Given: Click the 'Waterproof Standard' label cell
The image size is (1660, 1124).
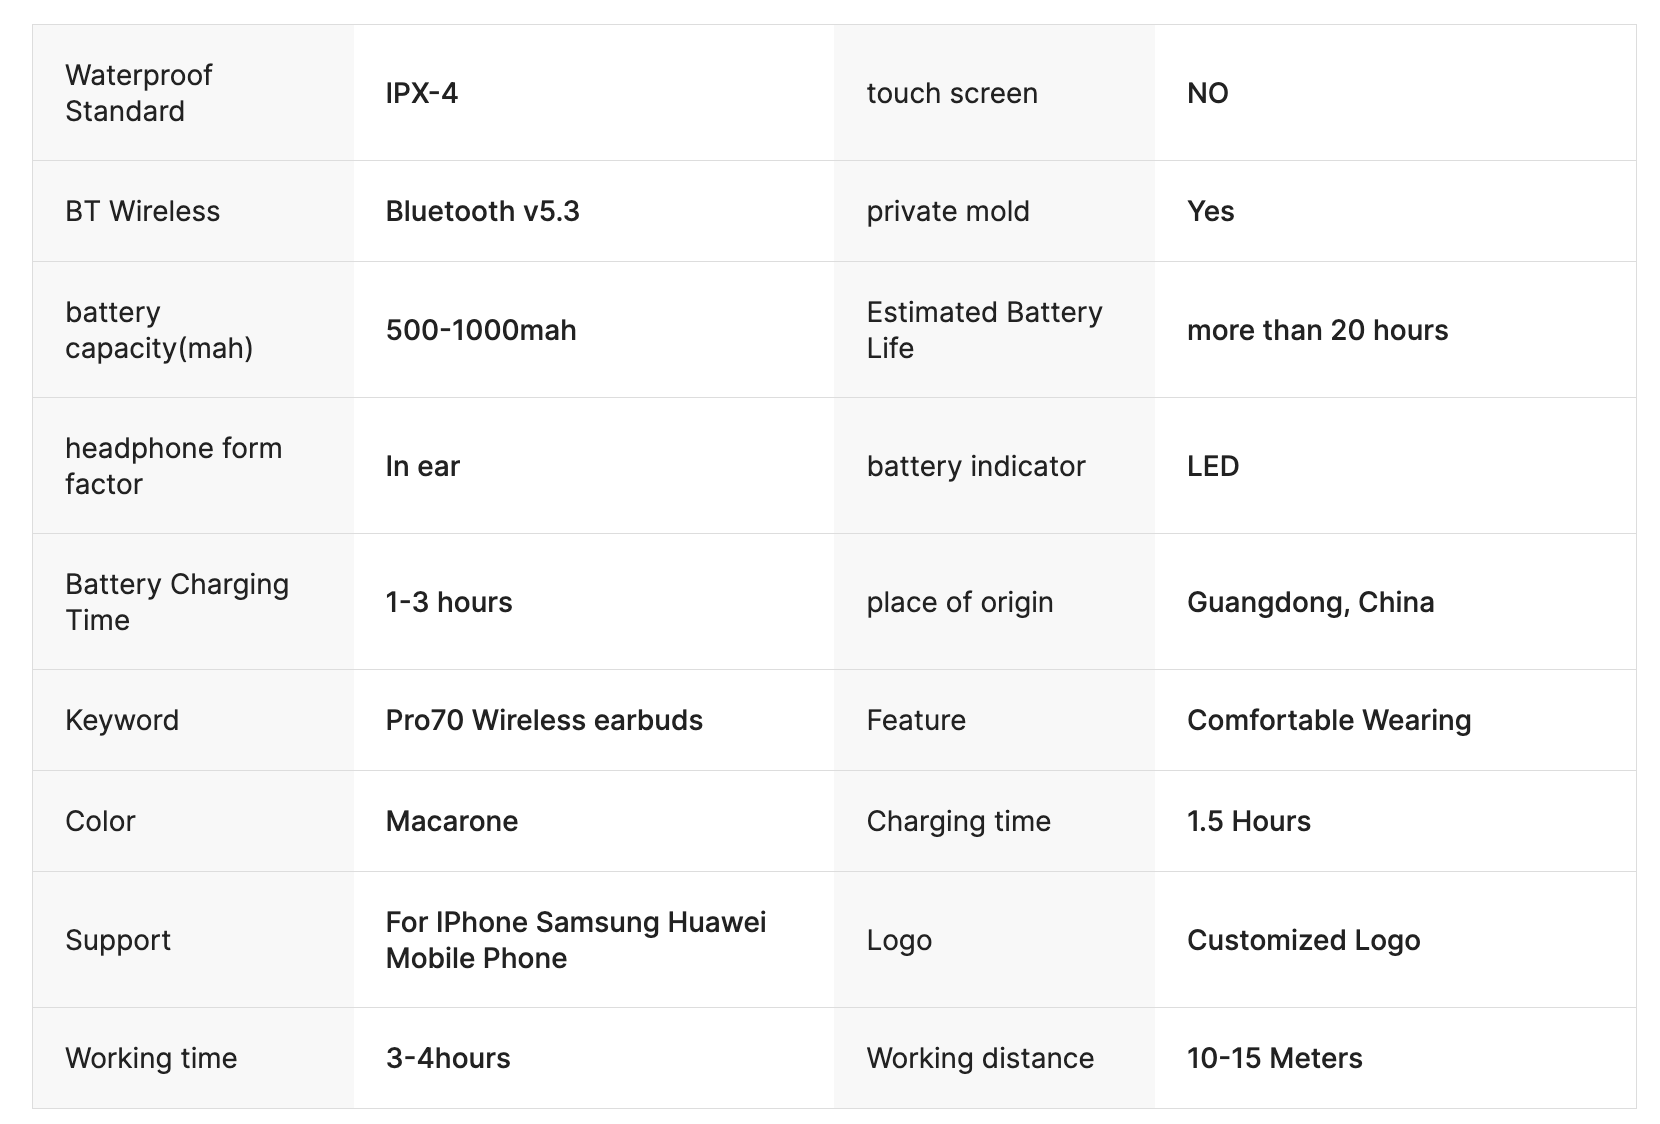Looking at the screenshot, I should click(139, 93).
